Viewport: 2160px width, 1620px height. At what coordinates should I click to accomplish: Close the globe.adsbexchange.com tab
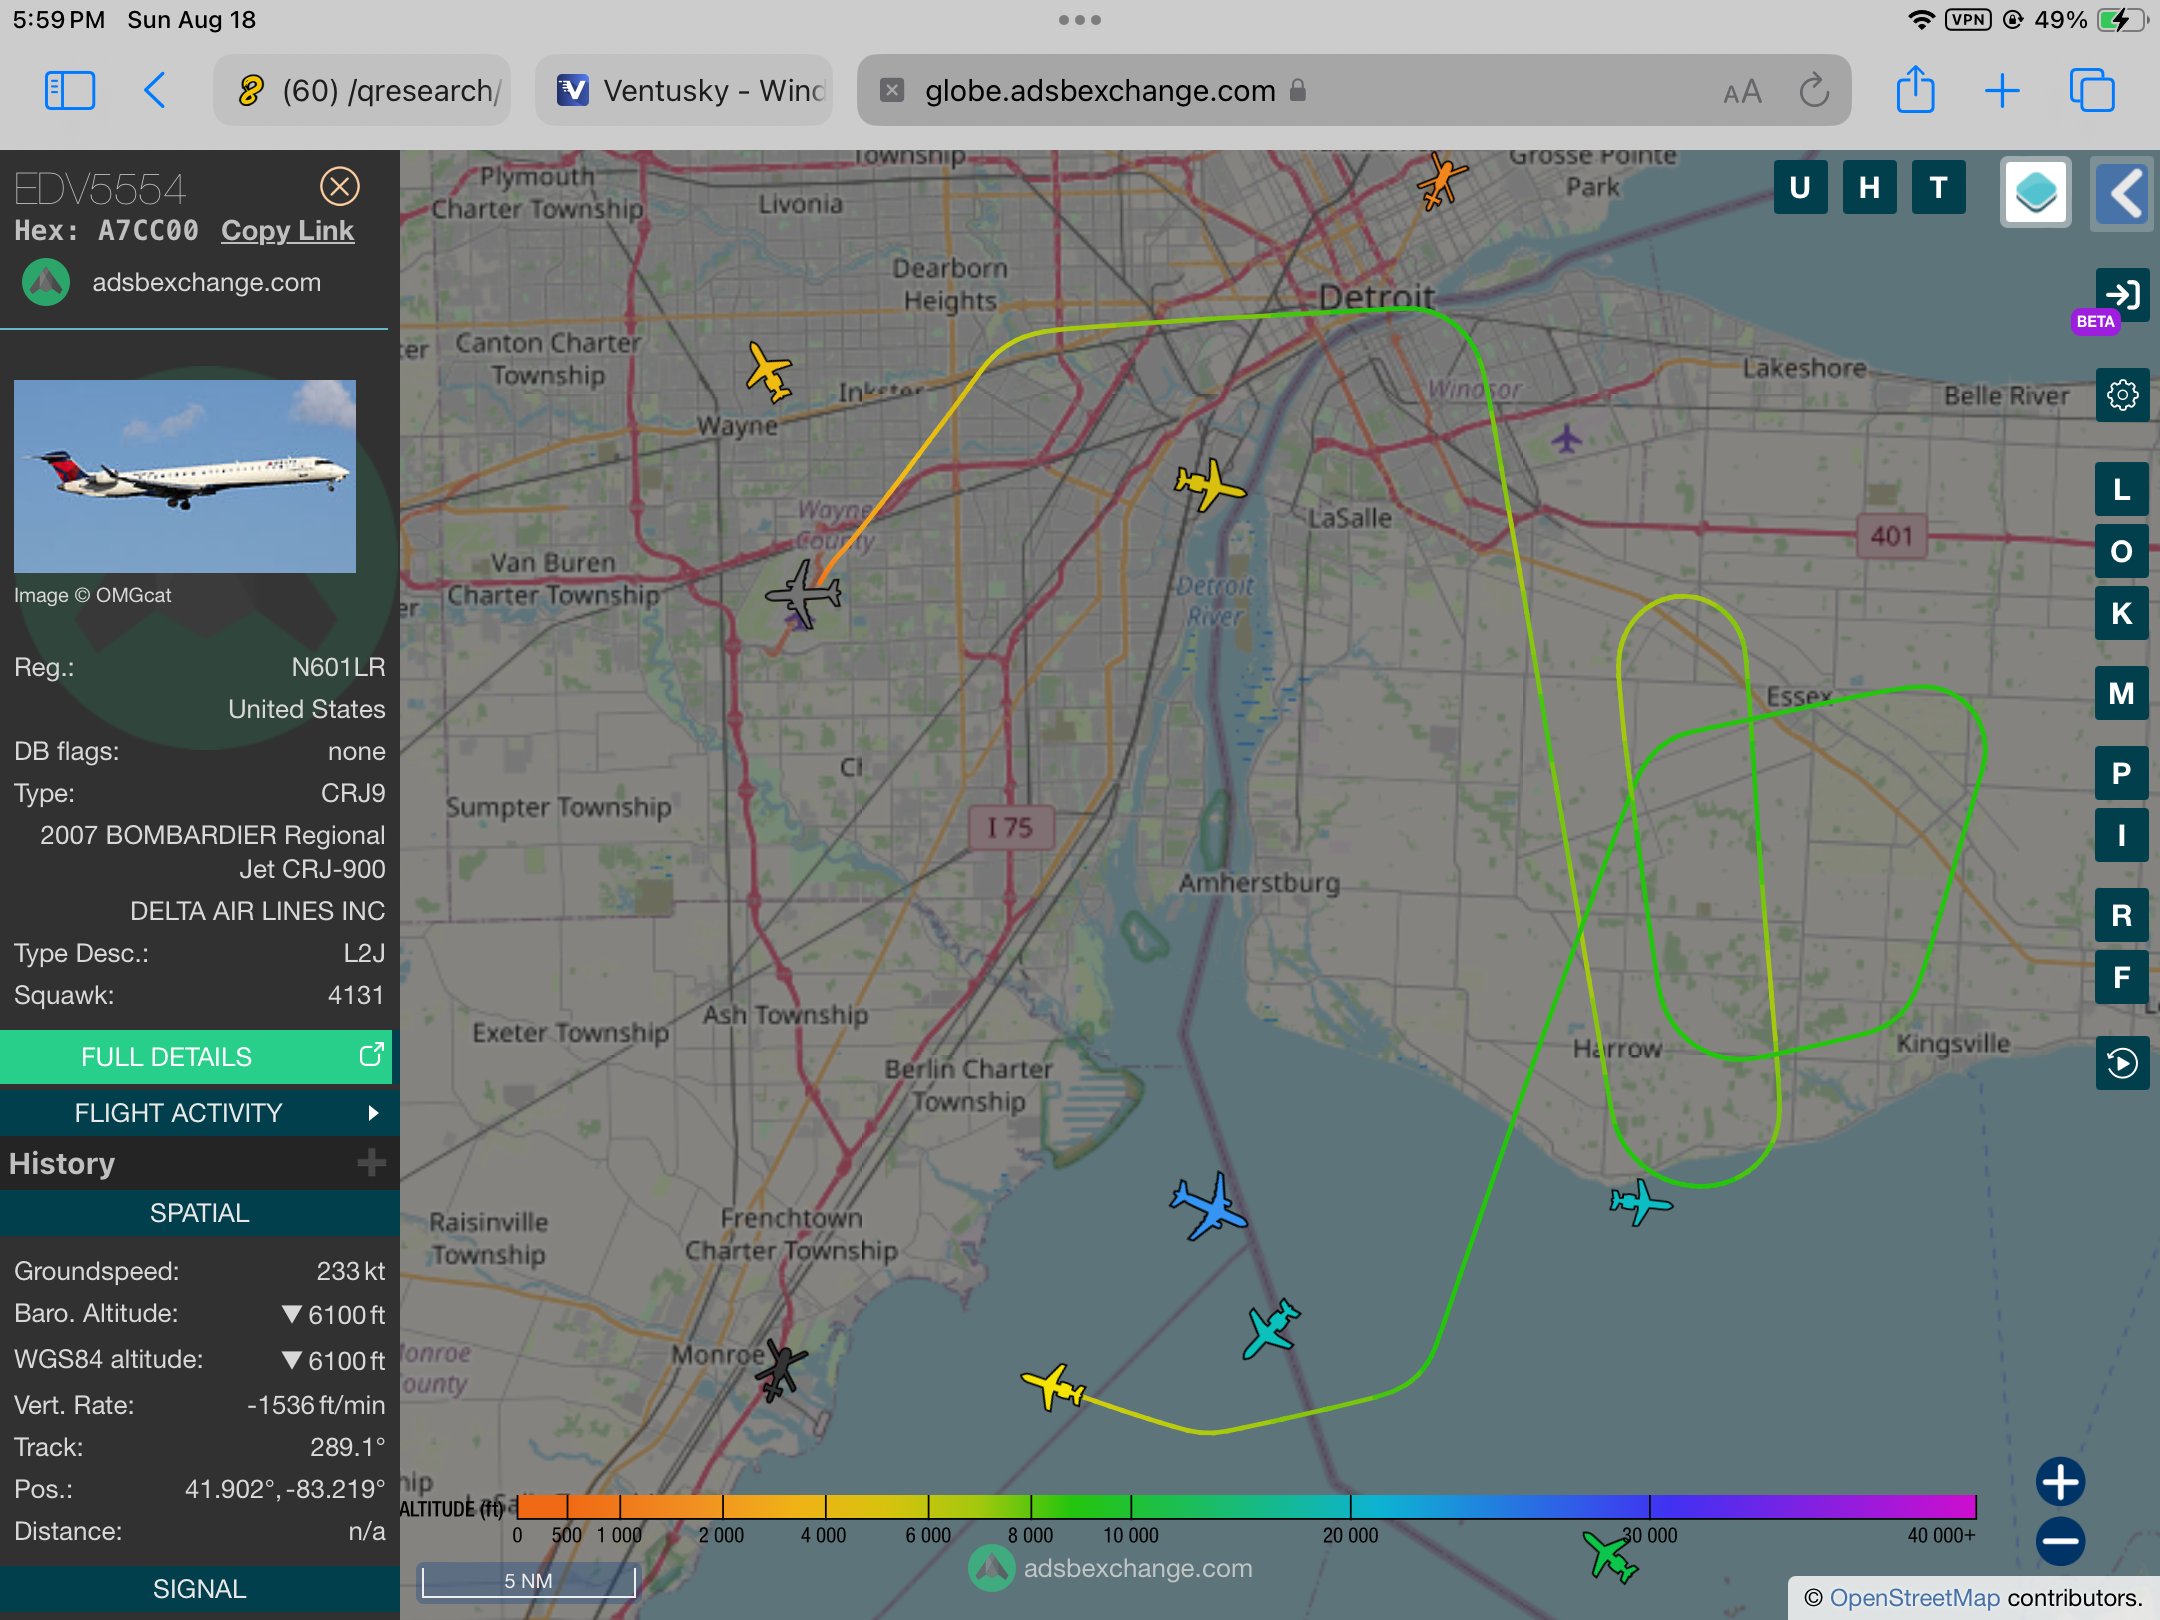pos(892,91)
